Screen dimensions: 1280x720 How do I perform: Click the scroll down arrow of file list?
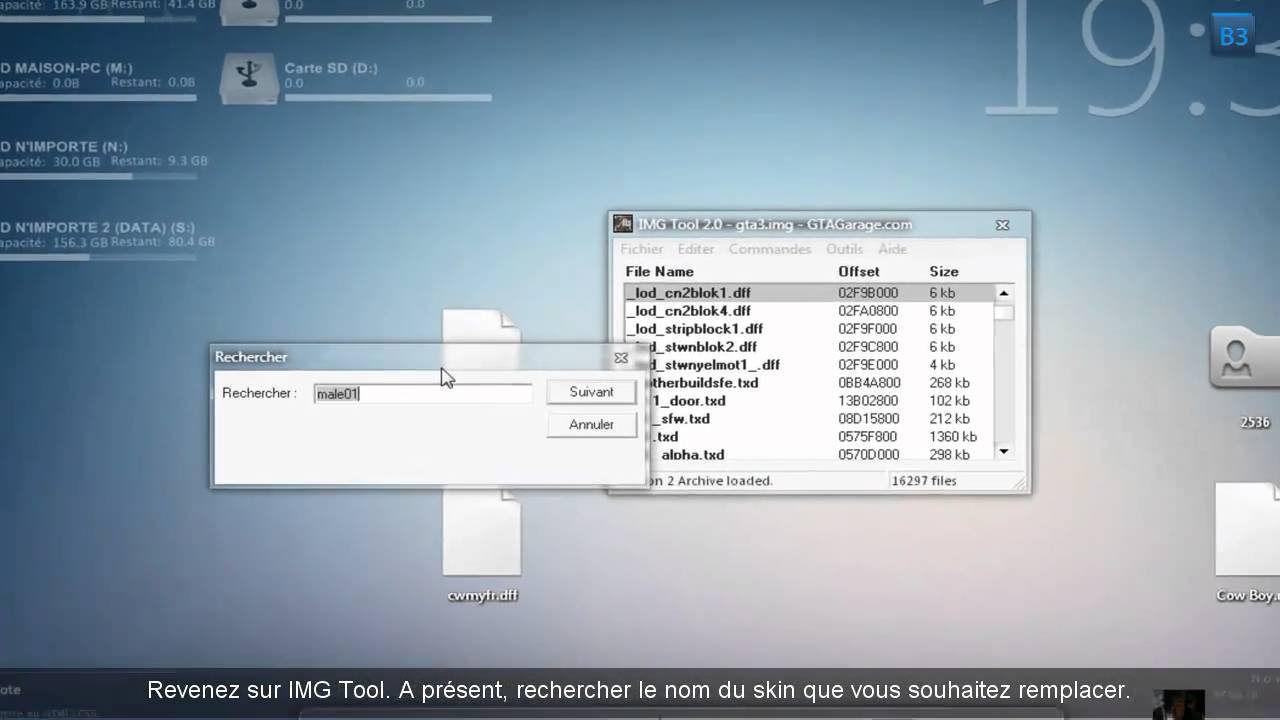[1004, 452]
